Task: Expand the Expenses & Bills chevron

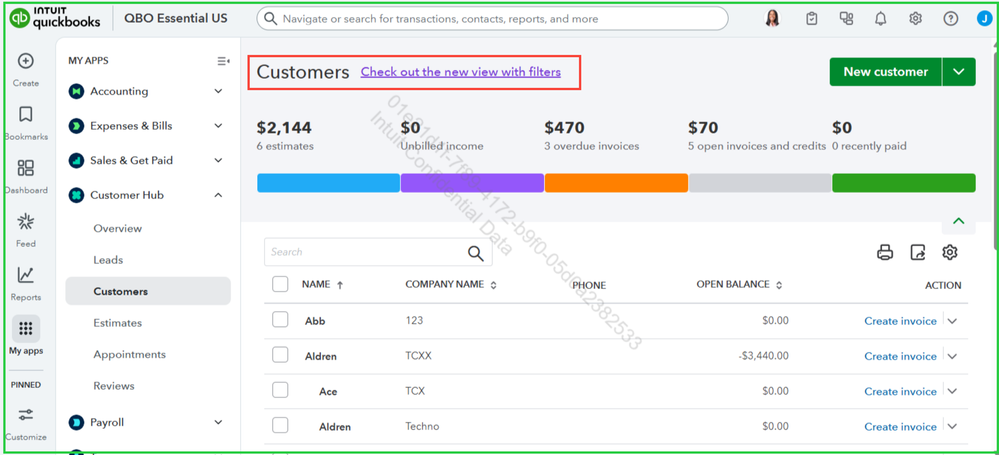Action: (219, 126)
